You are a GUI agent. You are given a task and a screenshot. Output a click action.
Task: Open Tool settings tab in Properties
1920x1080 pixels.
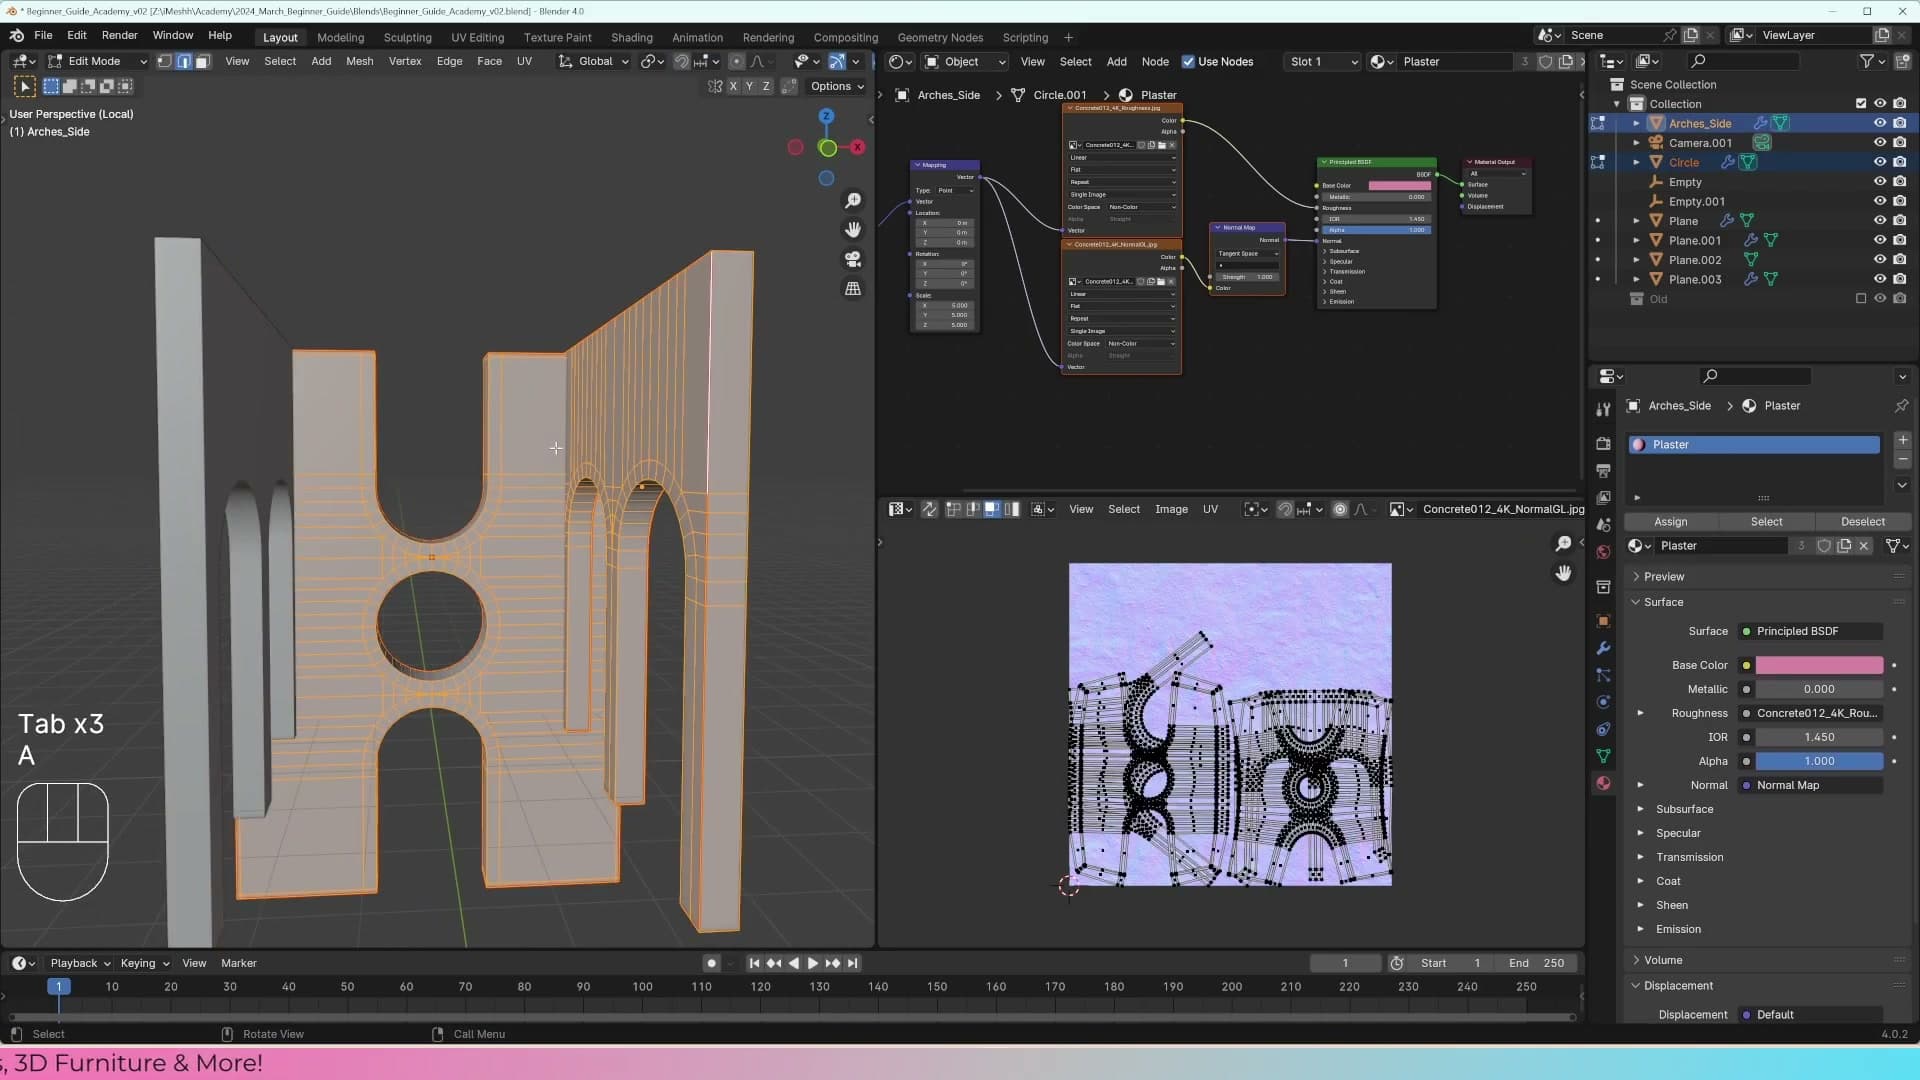pyautogui.click(x=1603, y=409)
